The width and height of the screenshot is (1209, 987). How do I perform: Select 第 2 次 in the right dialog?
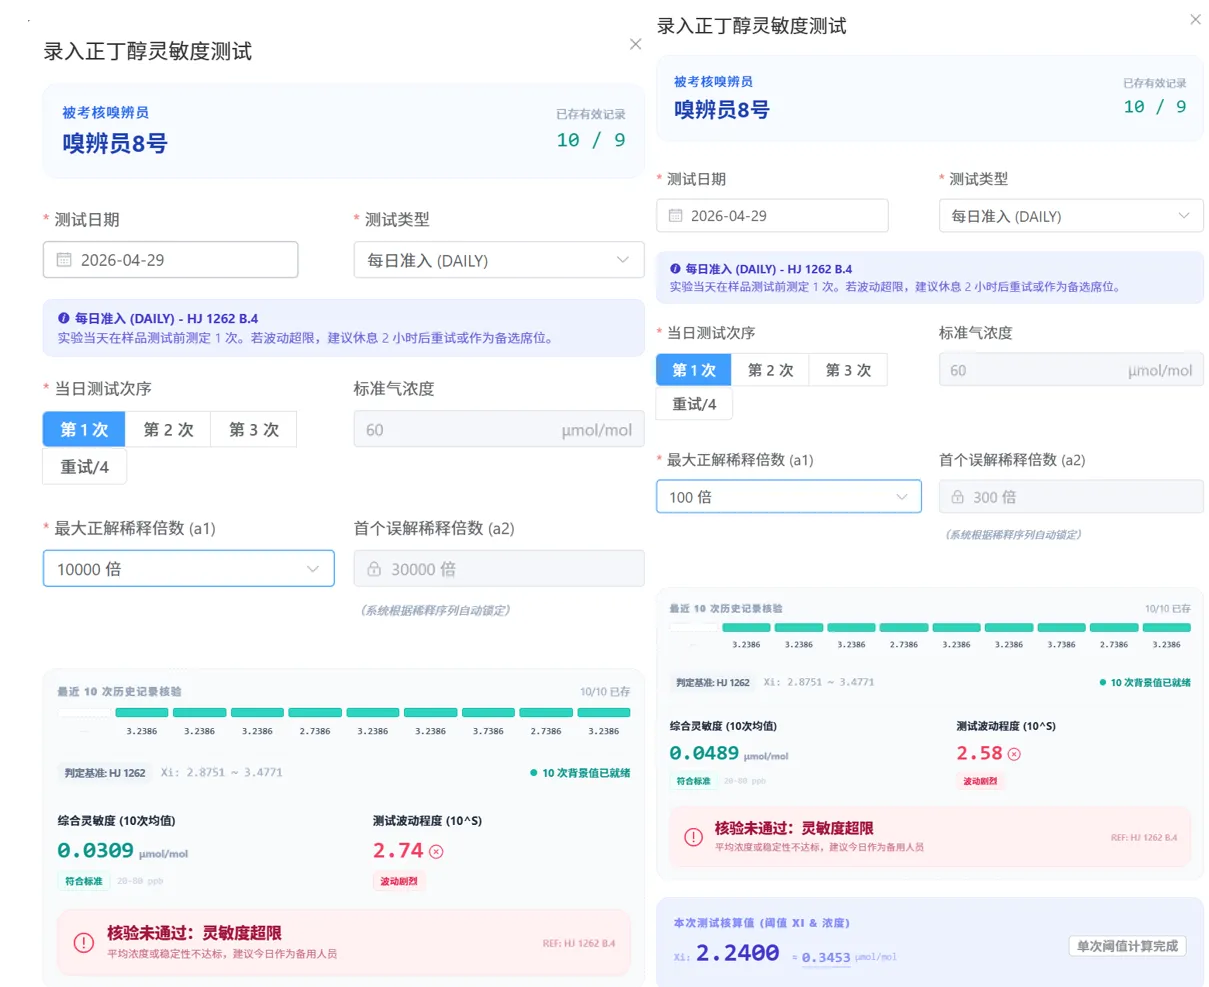pos(770,370)
